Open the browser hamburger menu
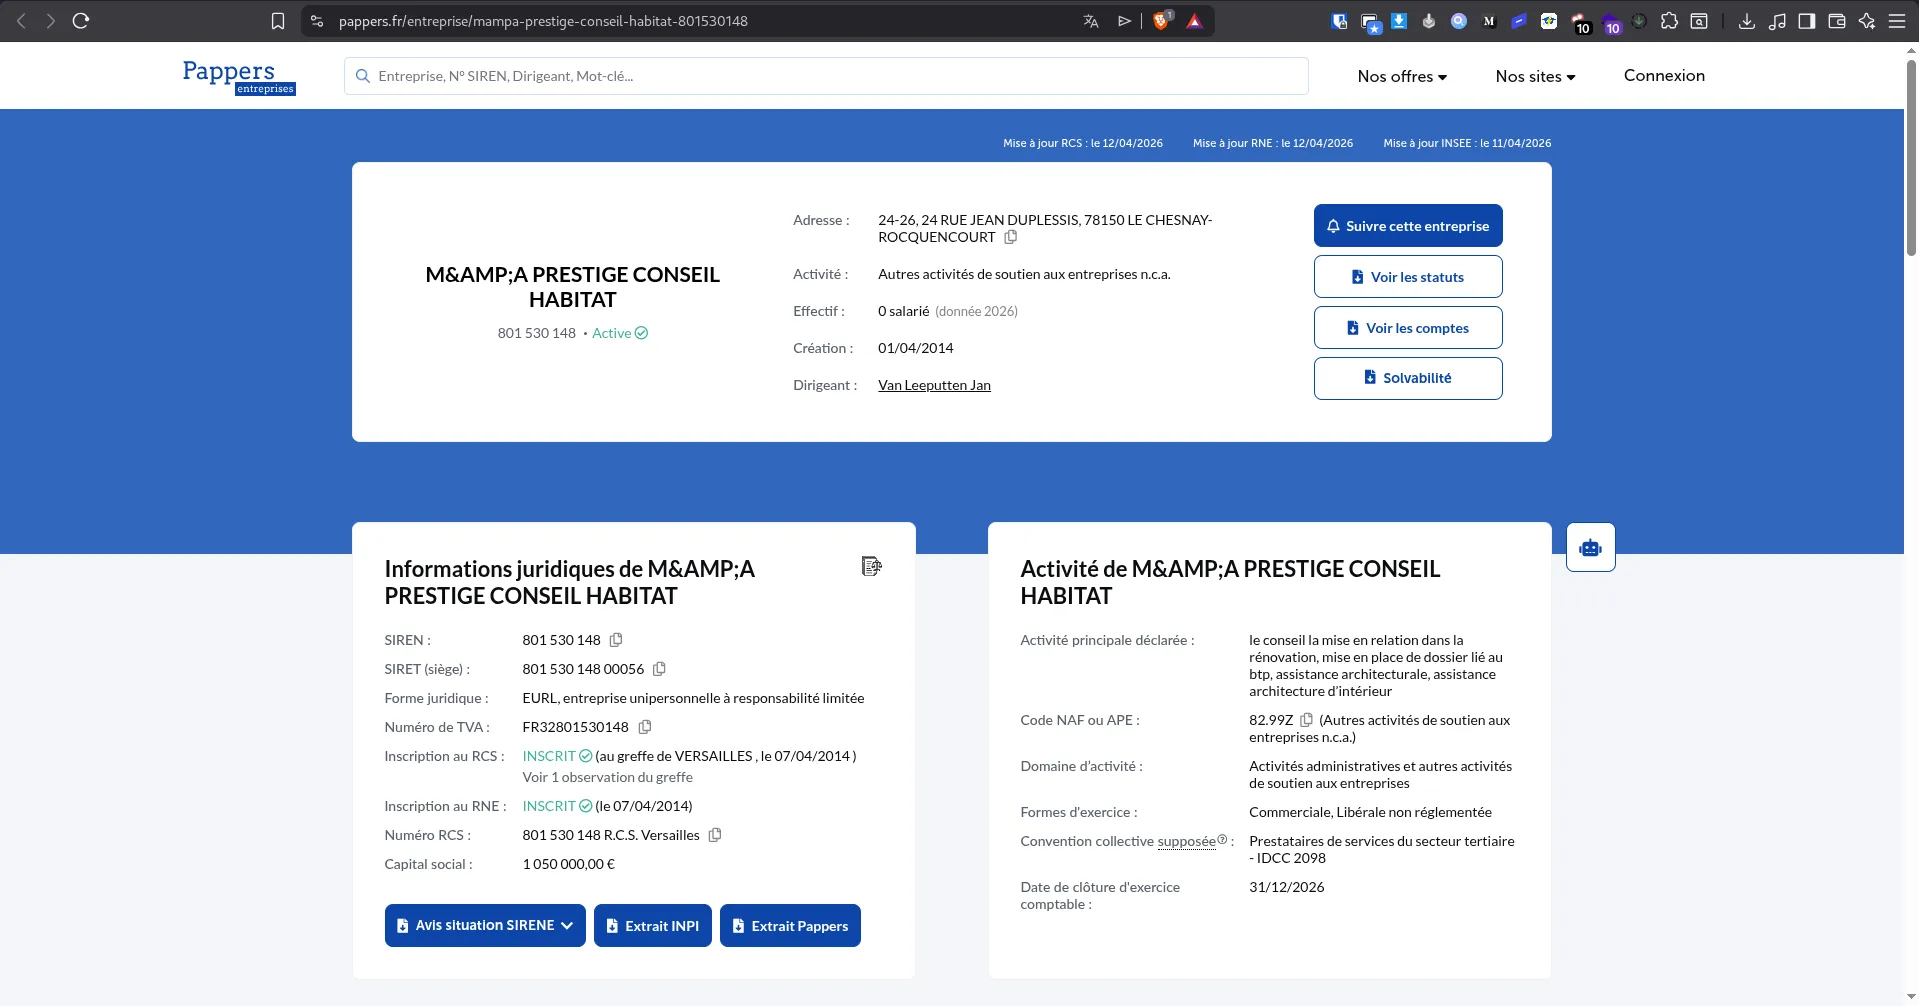Image resolution: width=1919 pixels, height=1006 pixels. click(1899, 20)
